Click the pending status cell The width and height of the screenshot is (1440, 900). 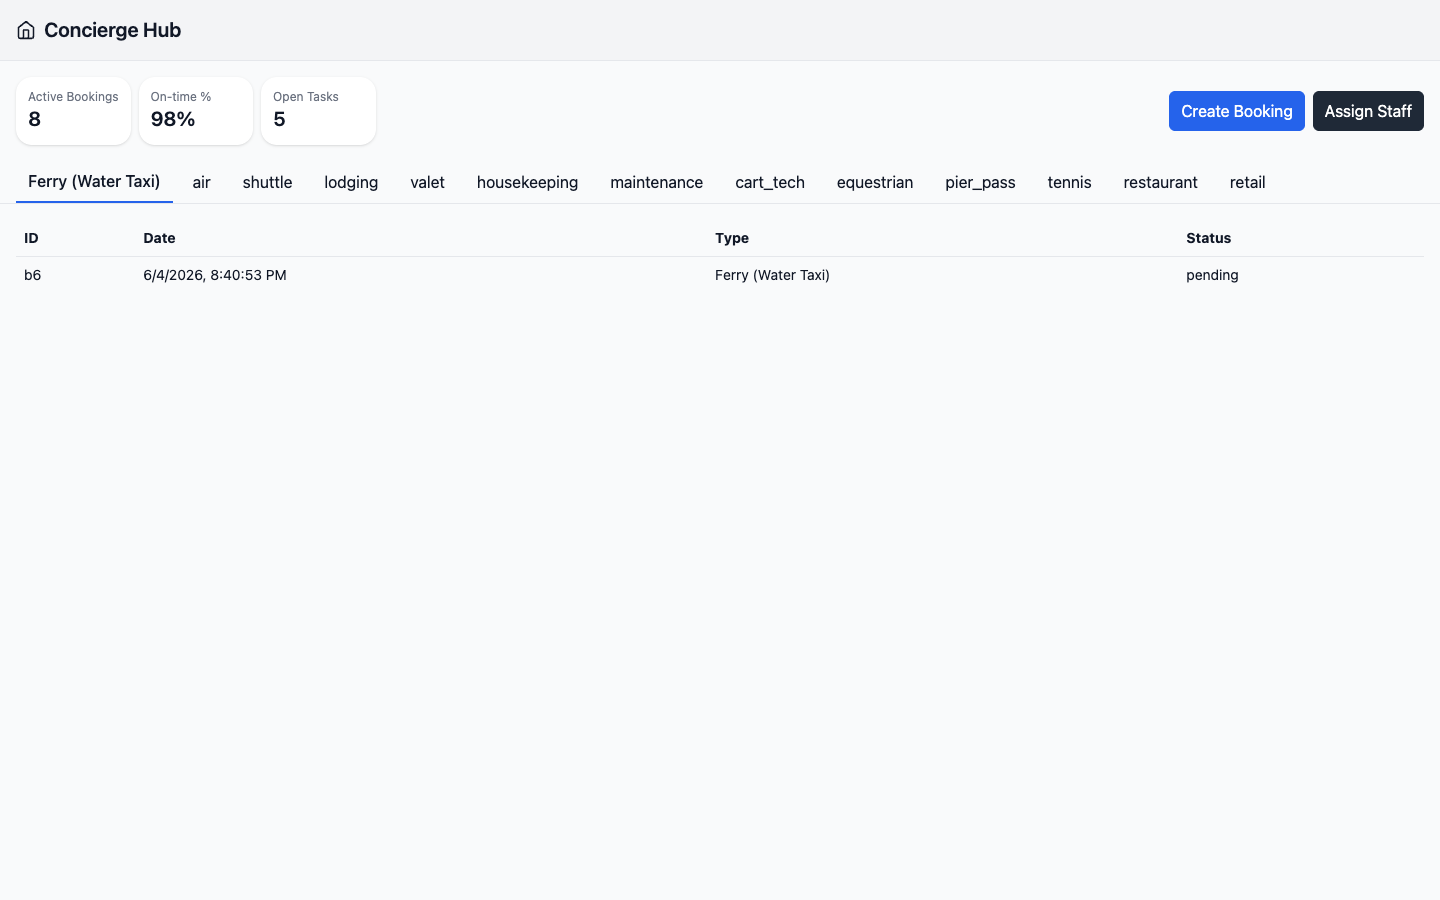click(1301, 275)
